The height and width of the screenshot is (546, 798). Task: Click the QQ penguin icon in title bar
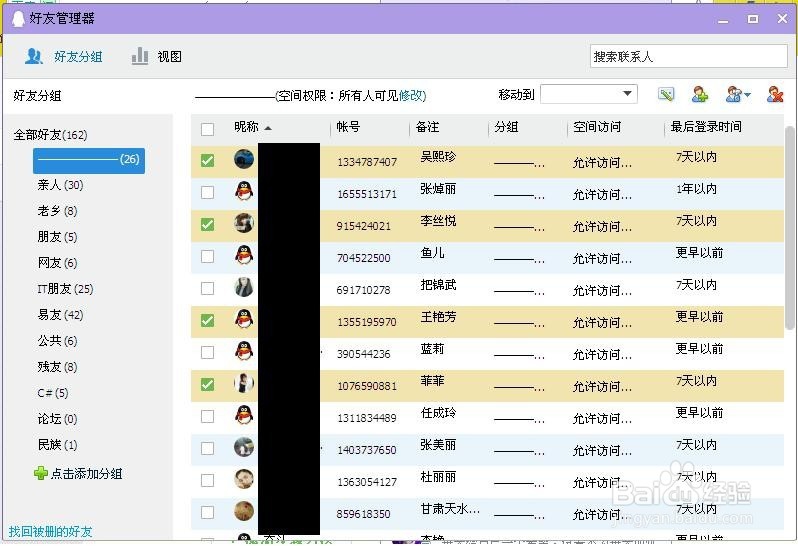coord(18,18)
